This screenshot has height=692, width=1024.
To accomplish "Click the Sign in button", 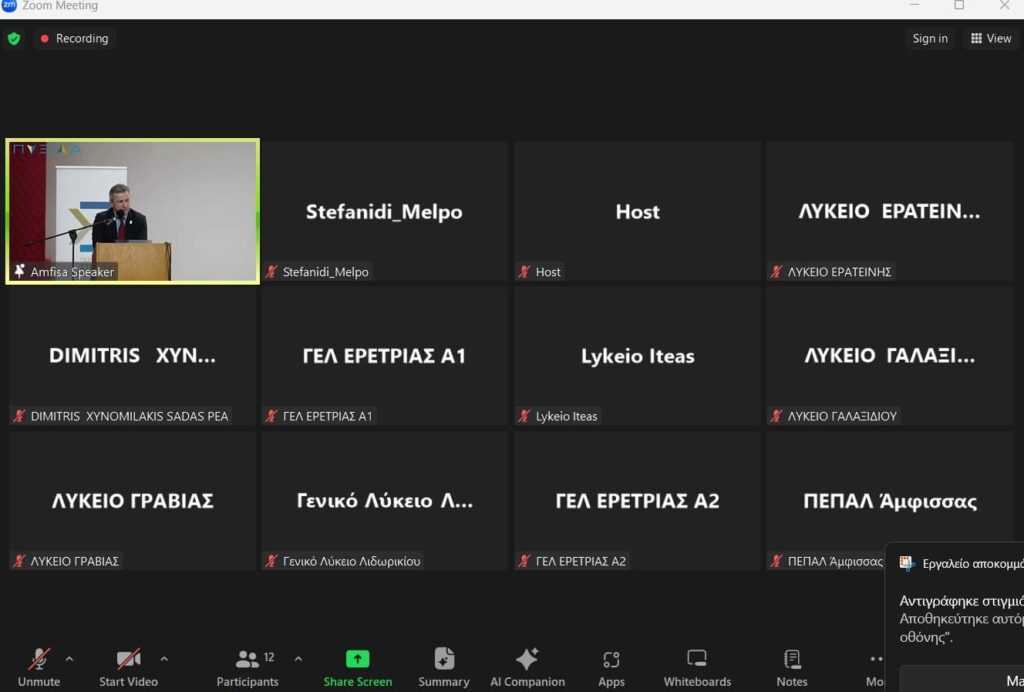I will 930,39.
